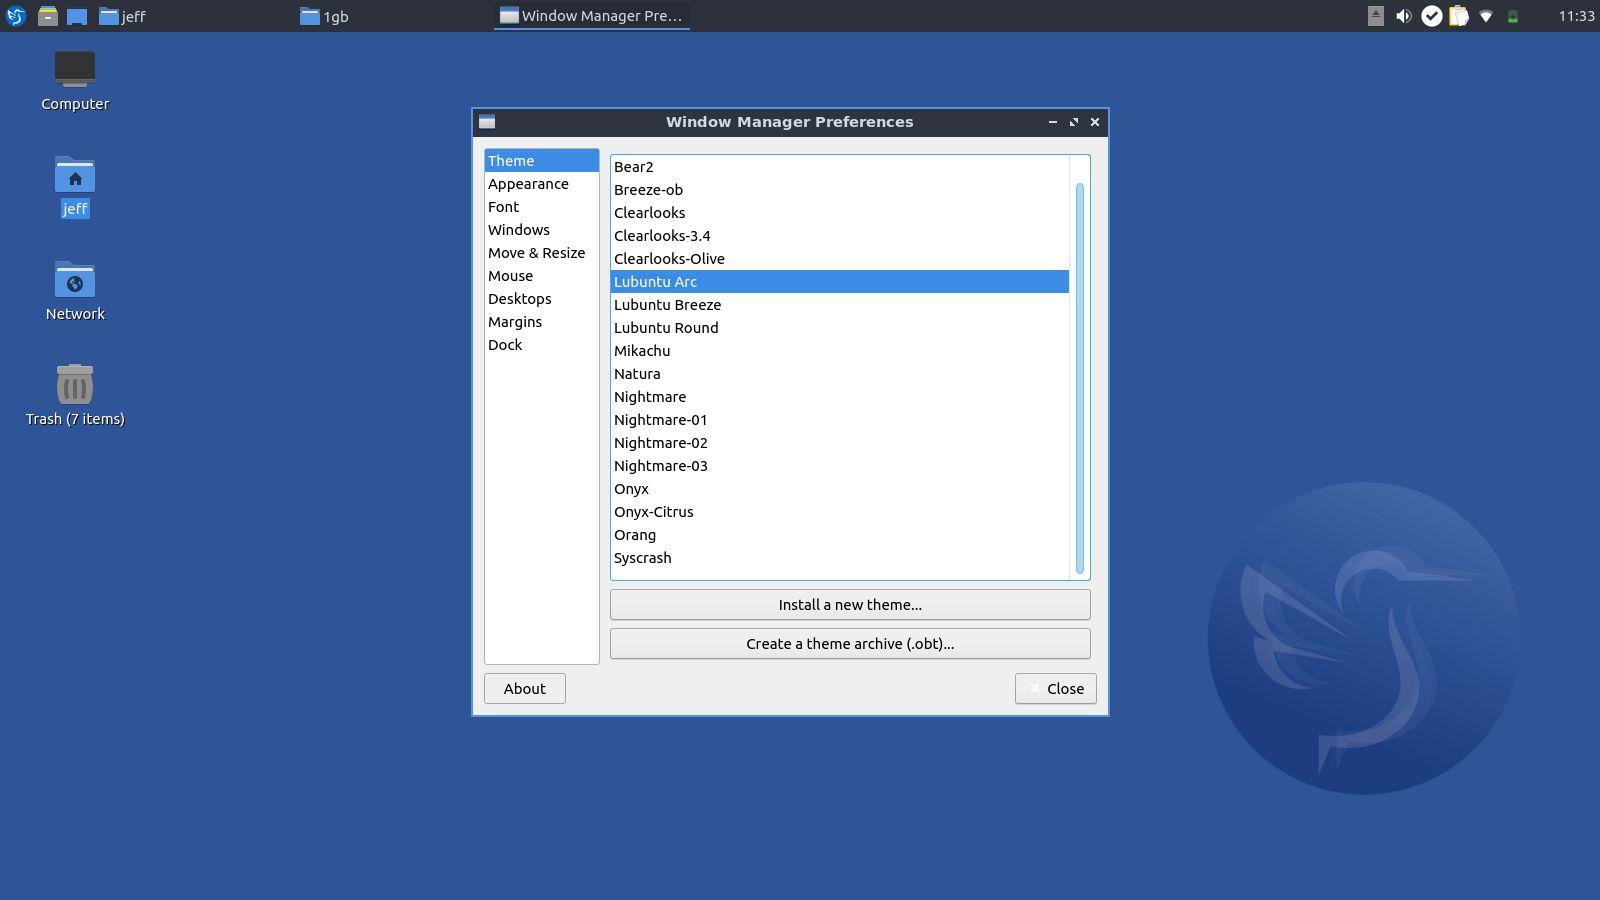The width and height of the screenshot is (1600, 900).
Task: Open the volume control tray icon
Action: tap(1403, 16)
